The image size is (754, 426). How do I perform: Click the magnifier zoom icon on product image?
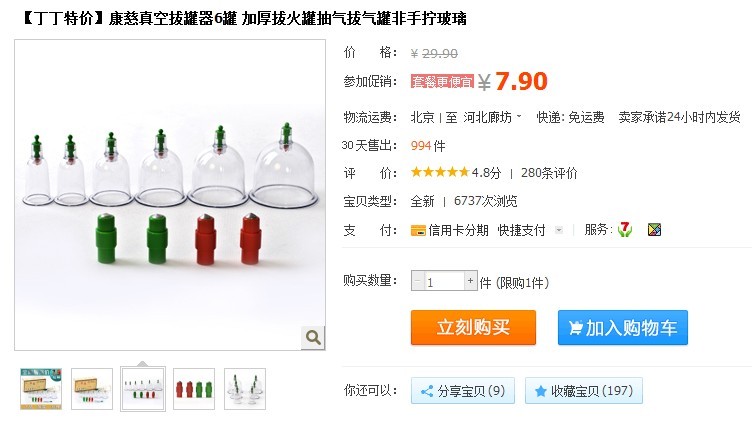(313, 338)
